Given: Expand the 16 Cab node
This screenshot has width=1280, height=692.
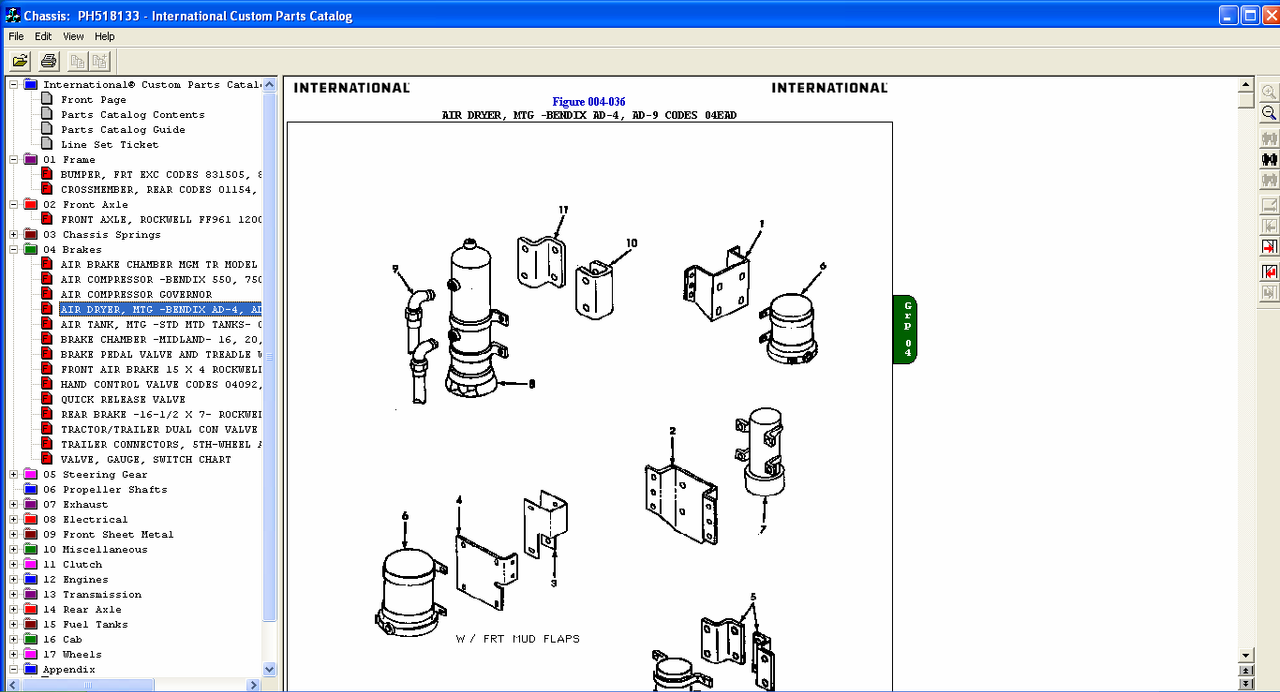Looking at the screenshot, I should pos(14,640).
